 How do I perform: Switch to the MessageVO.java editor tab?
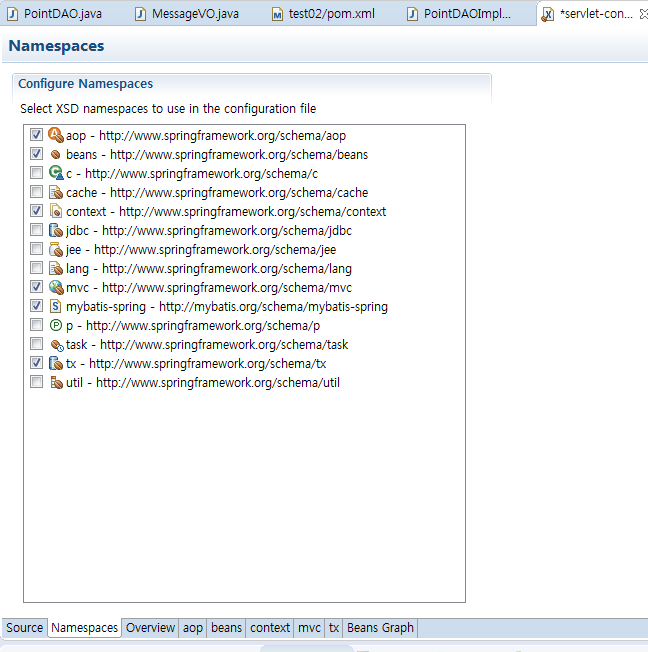(195, 14)
